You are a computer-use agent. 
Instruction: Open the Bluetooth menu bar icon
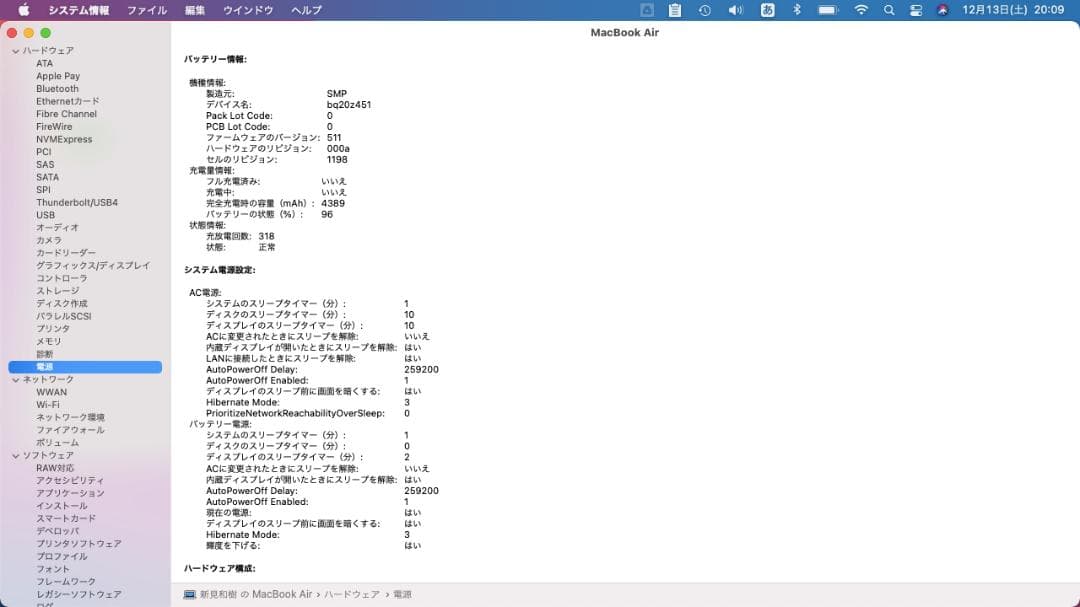click(796, 9)
